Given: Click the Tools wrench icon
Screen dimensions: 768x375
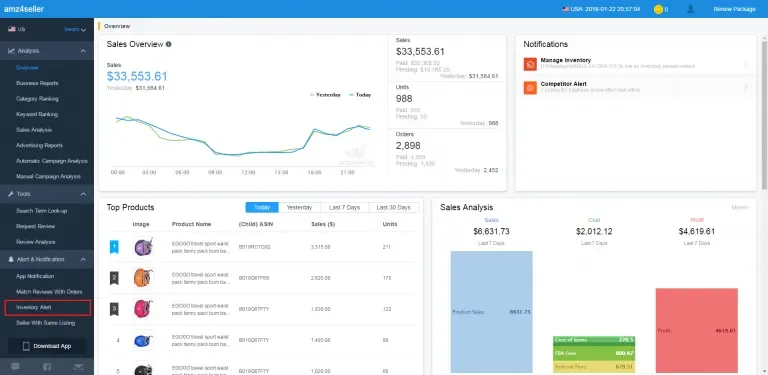Looking at the screenshot, I should (11, 194).
